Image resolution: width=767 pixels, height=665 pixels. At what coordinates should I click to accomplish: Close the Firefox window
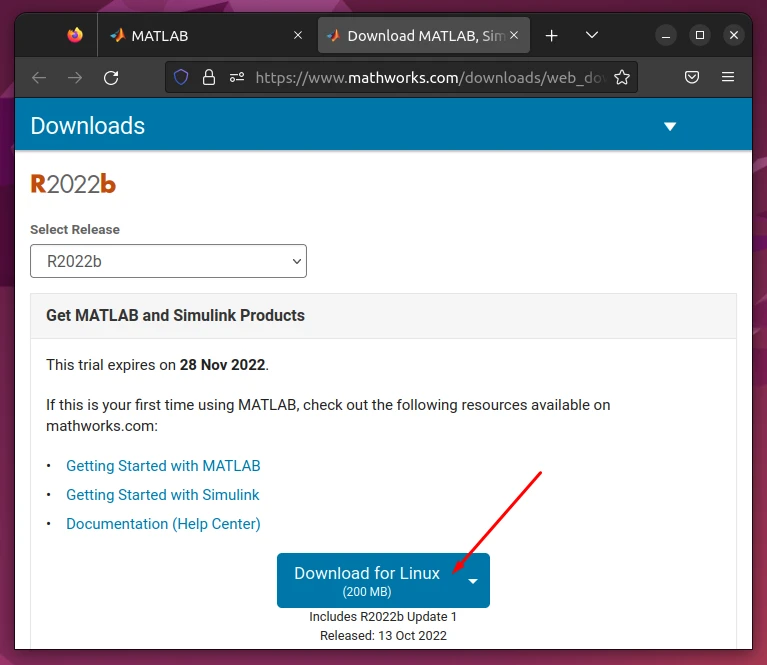(x=734, y=35)
